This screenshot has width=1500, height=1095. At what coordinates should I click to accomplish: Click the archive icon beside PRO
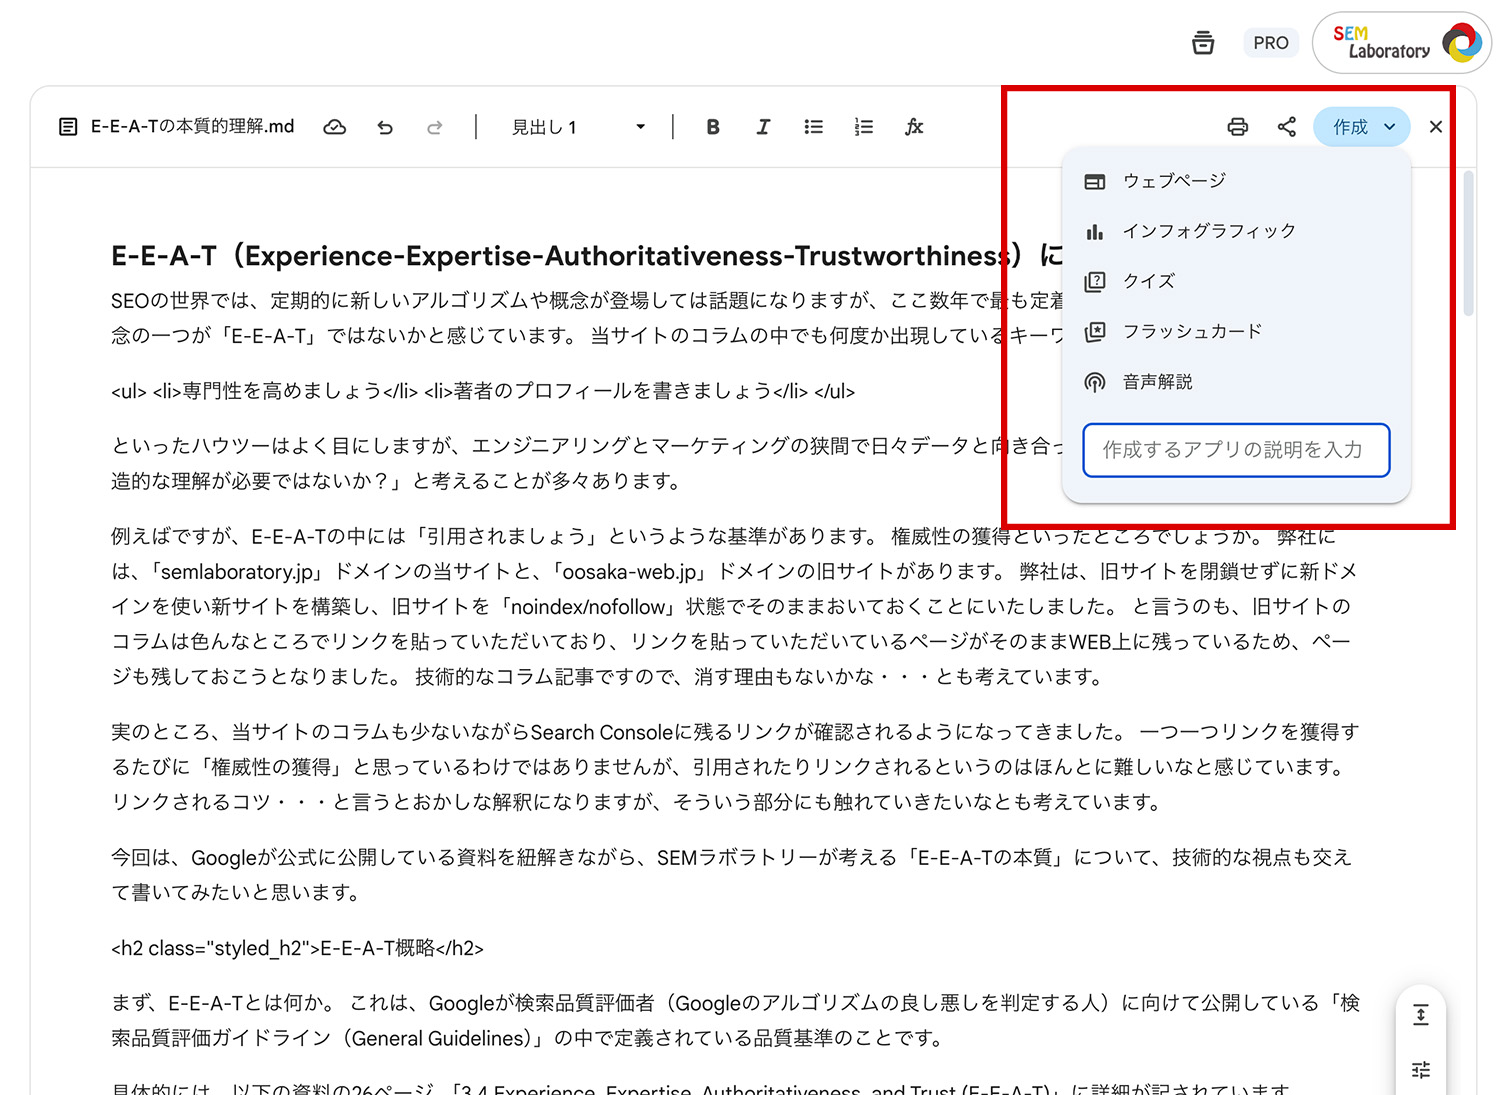1203,43
